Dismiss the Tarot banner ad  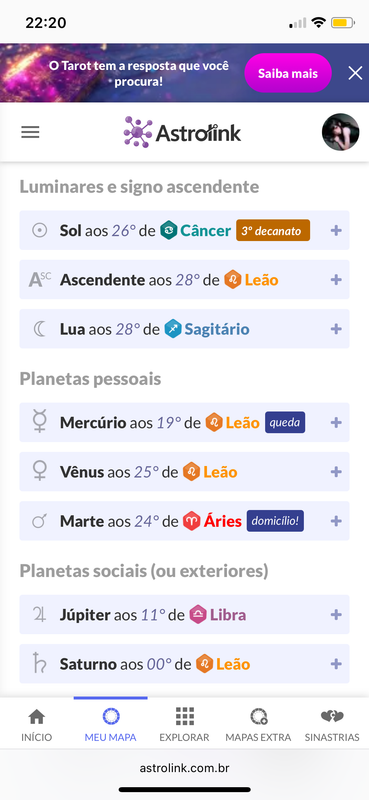coord(355,73)
